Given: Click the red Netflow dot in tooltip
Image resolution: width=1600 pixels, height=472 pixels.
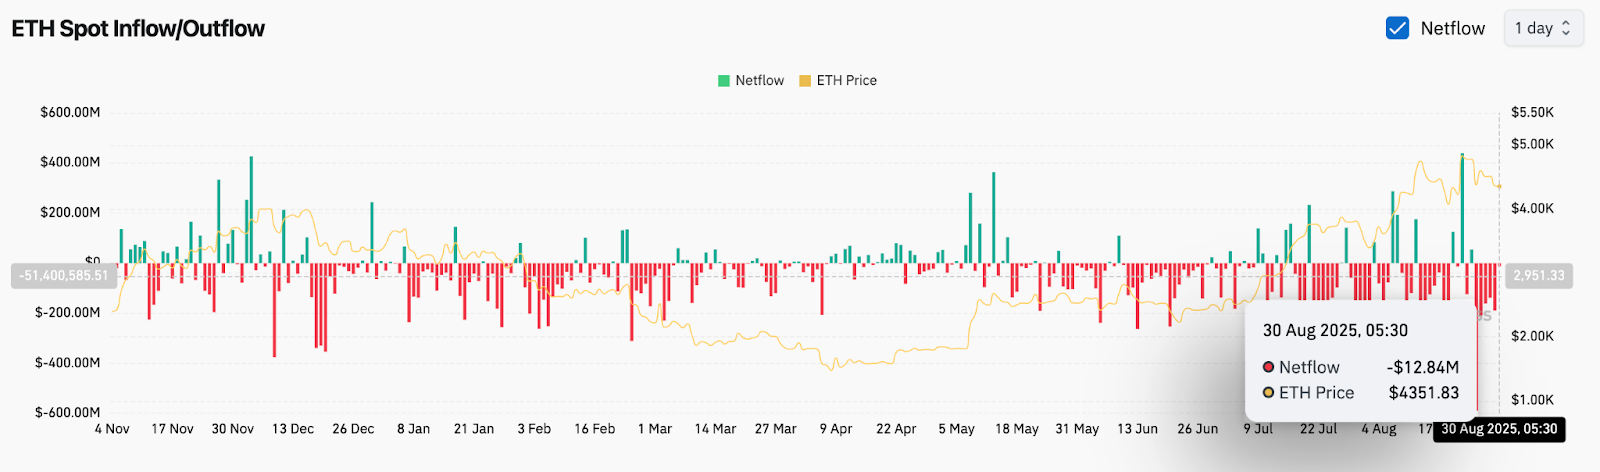Looking at the screenshot, I should (x=1268, y=367).
